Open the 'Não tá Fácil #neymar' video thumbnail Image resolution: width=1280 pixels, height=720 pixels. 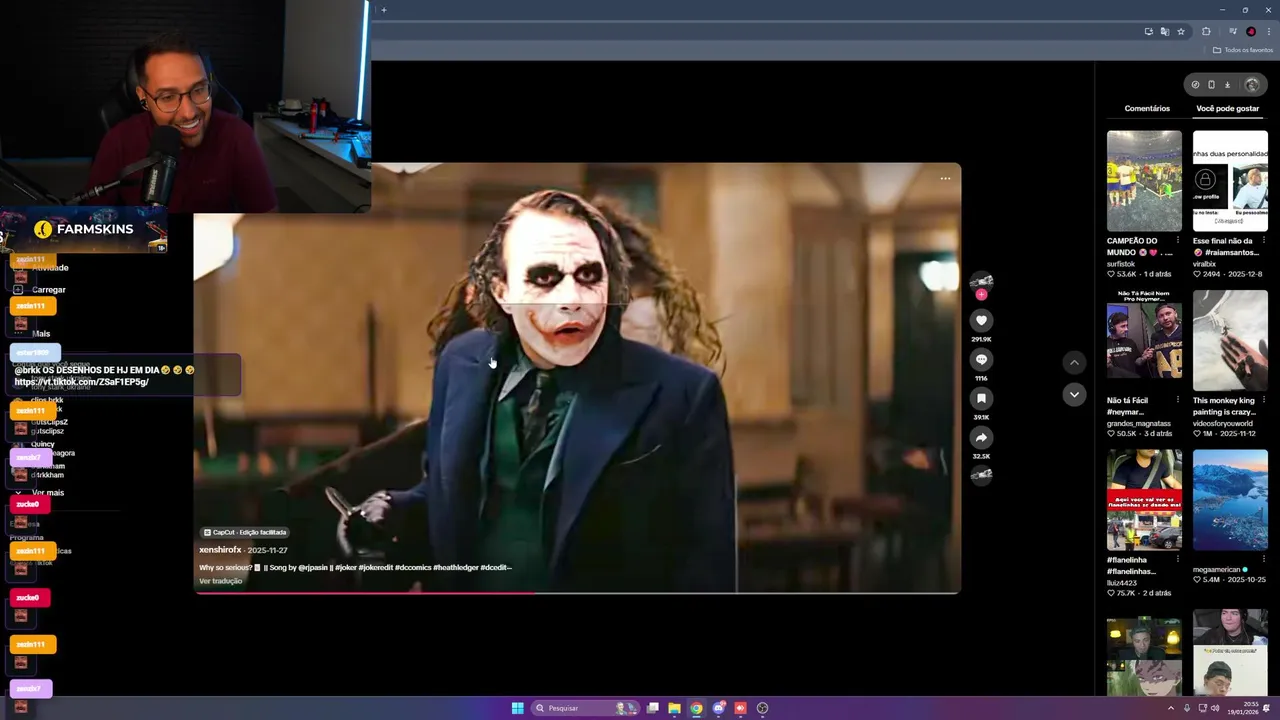tap(1144, 341)
